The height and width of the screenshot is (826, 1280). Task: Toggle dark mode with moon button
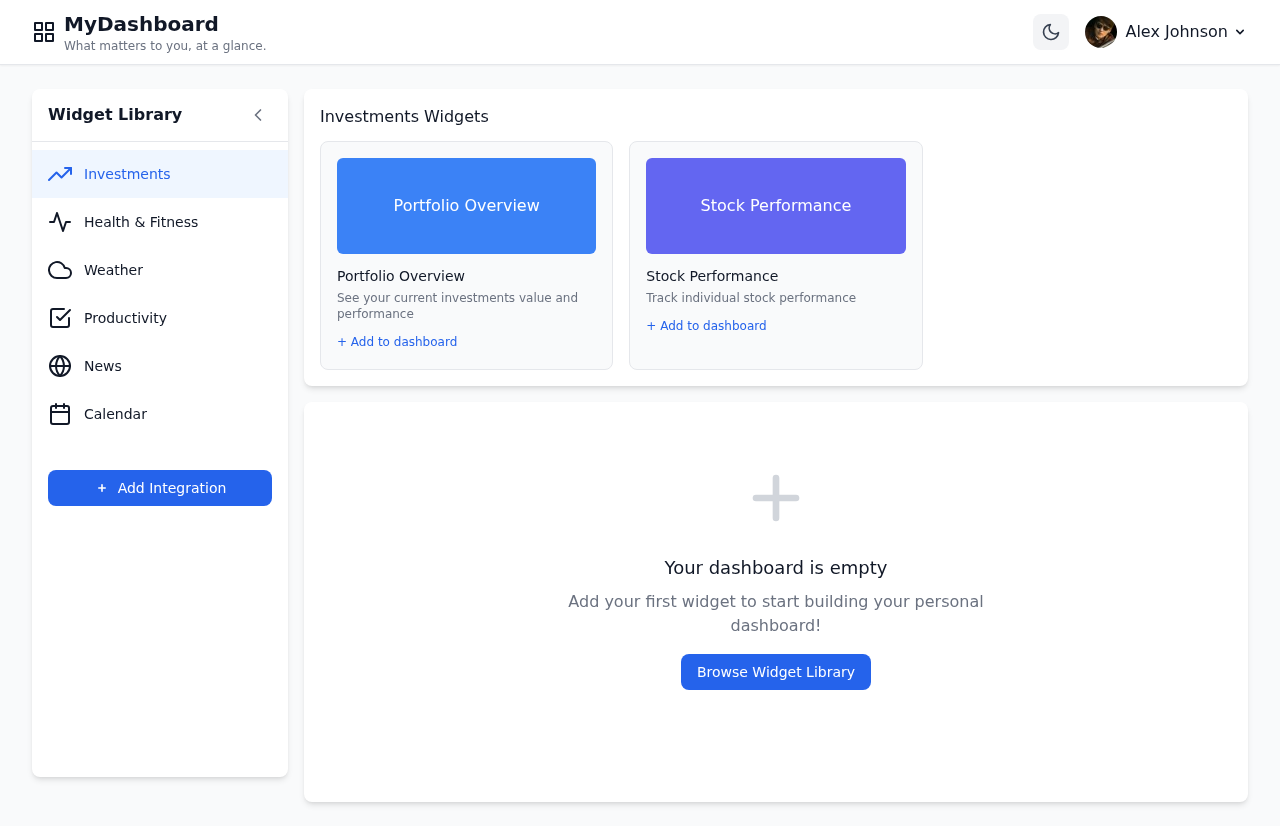[x=1051, y=31]
